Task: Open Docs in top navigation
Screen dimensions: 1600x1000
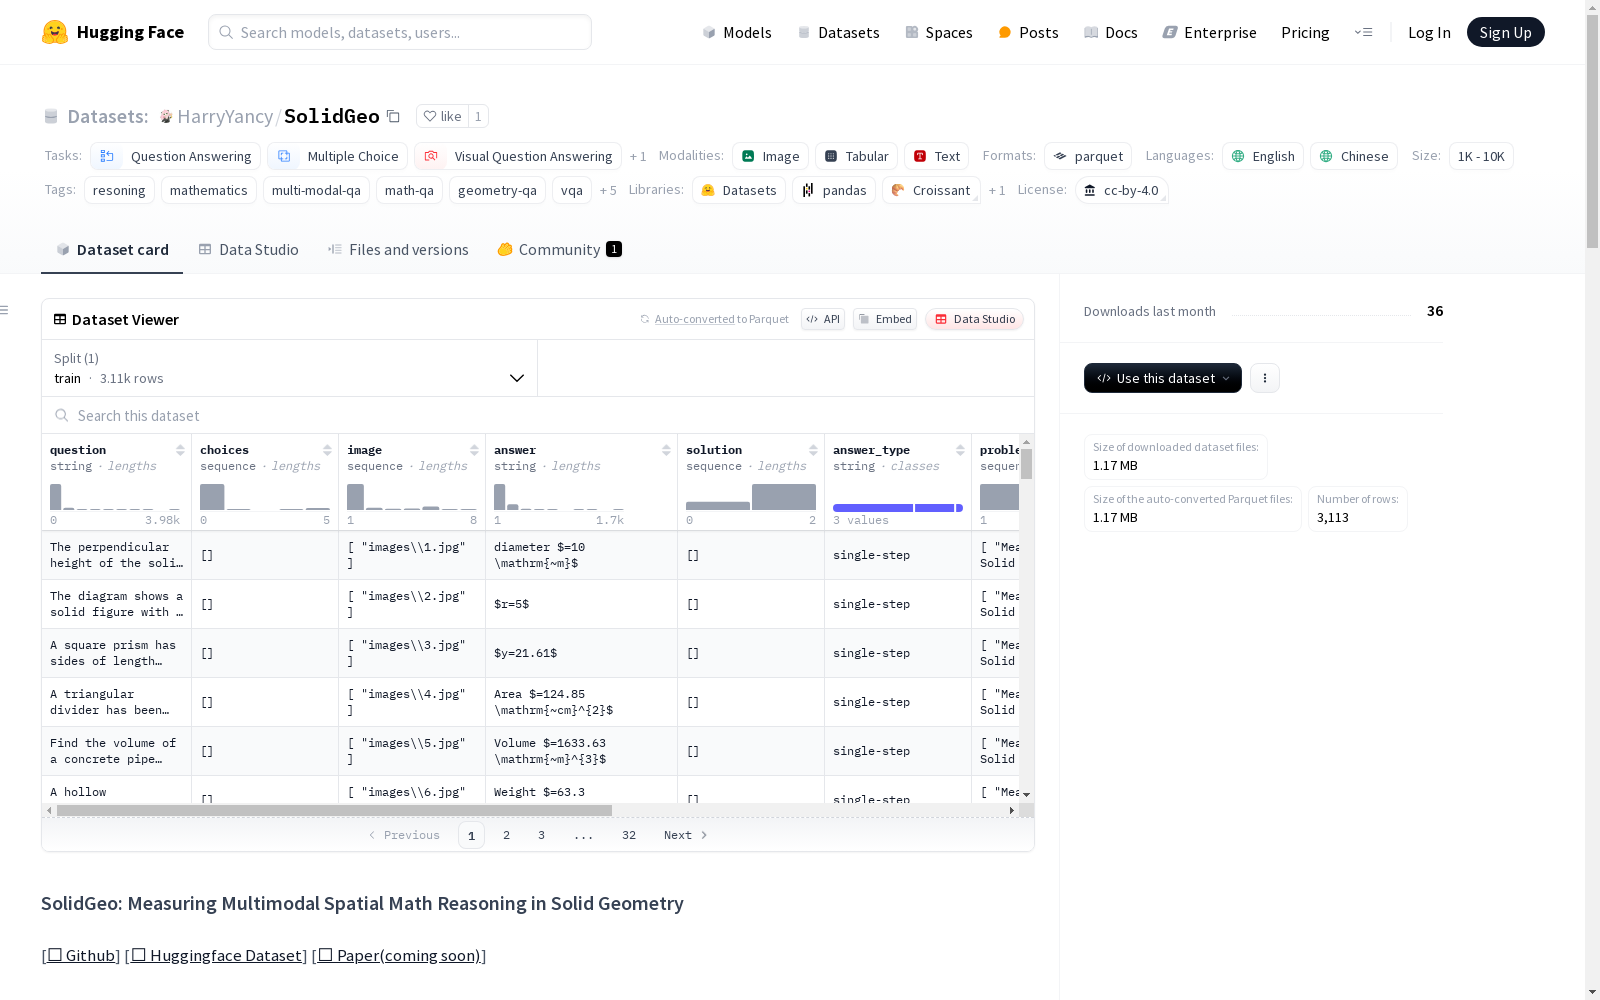Action: pos(1110,32)
